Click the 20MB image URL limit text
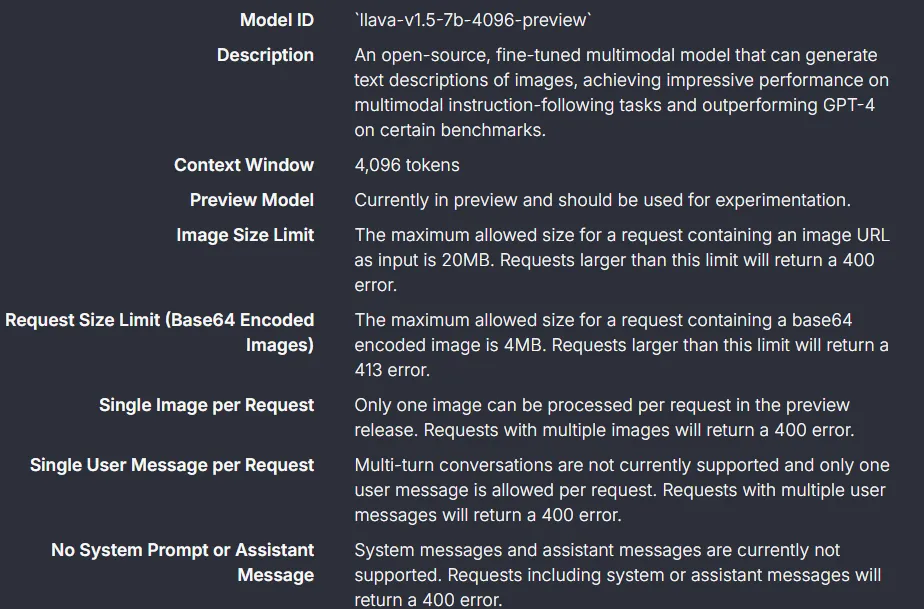This screenshot has width=924, height=609. pyautogui.click(x=622, y=260)
